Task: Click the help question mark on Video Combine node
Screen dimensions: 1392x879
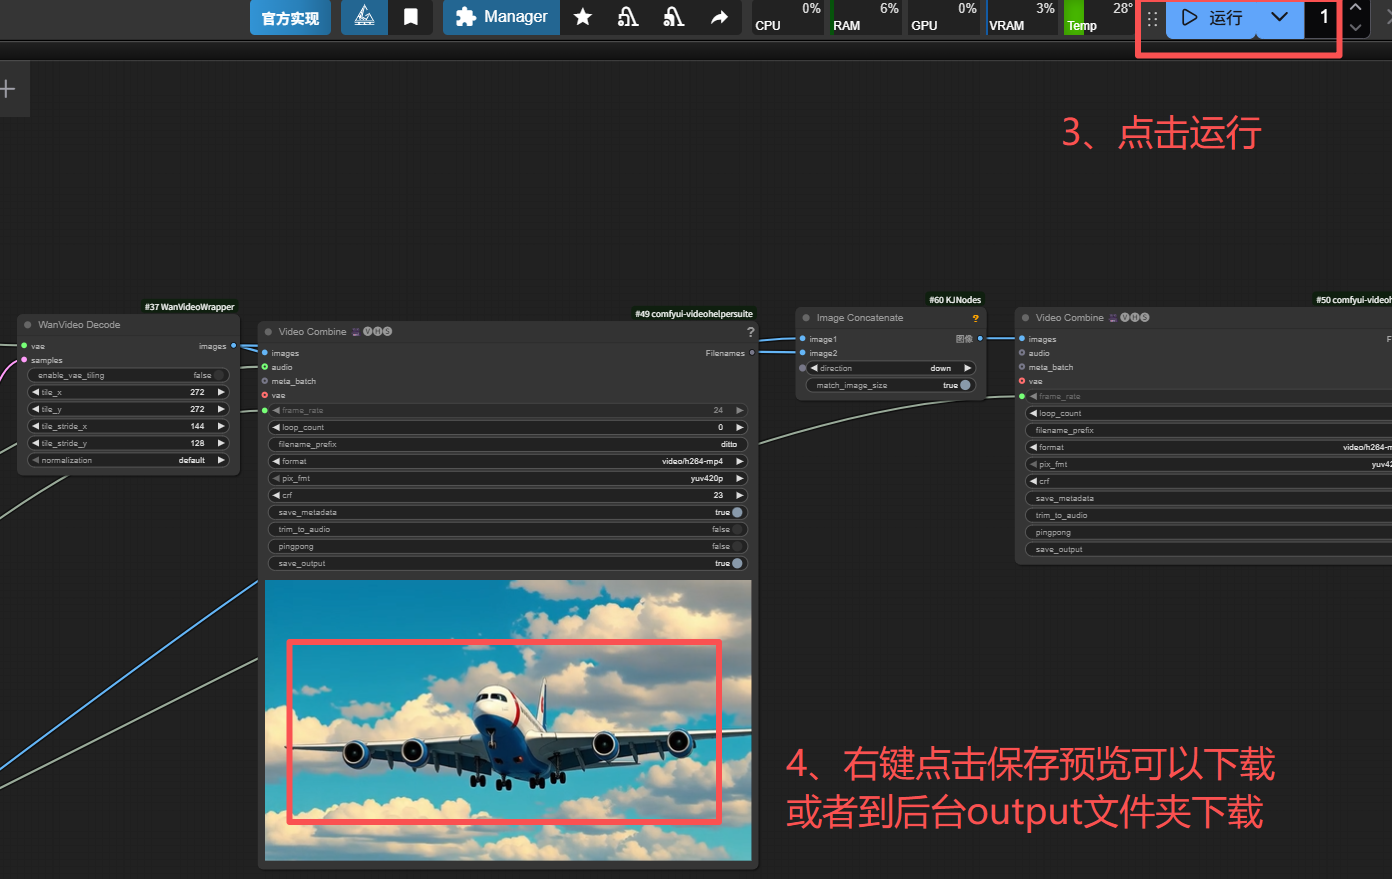Action: click(749, 332)
